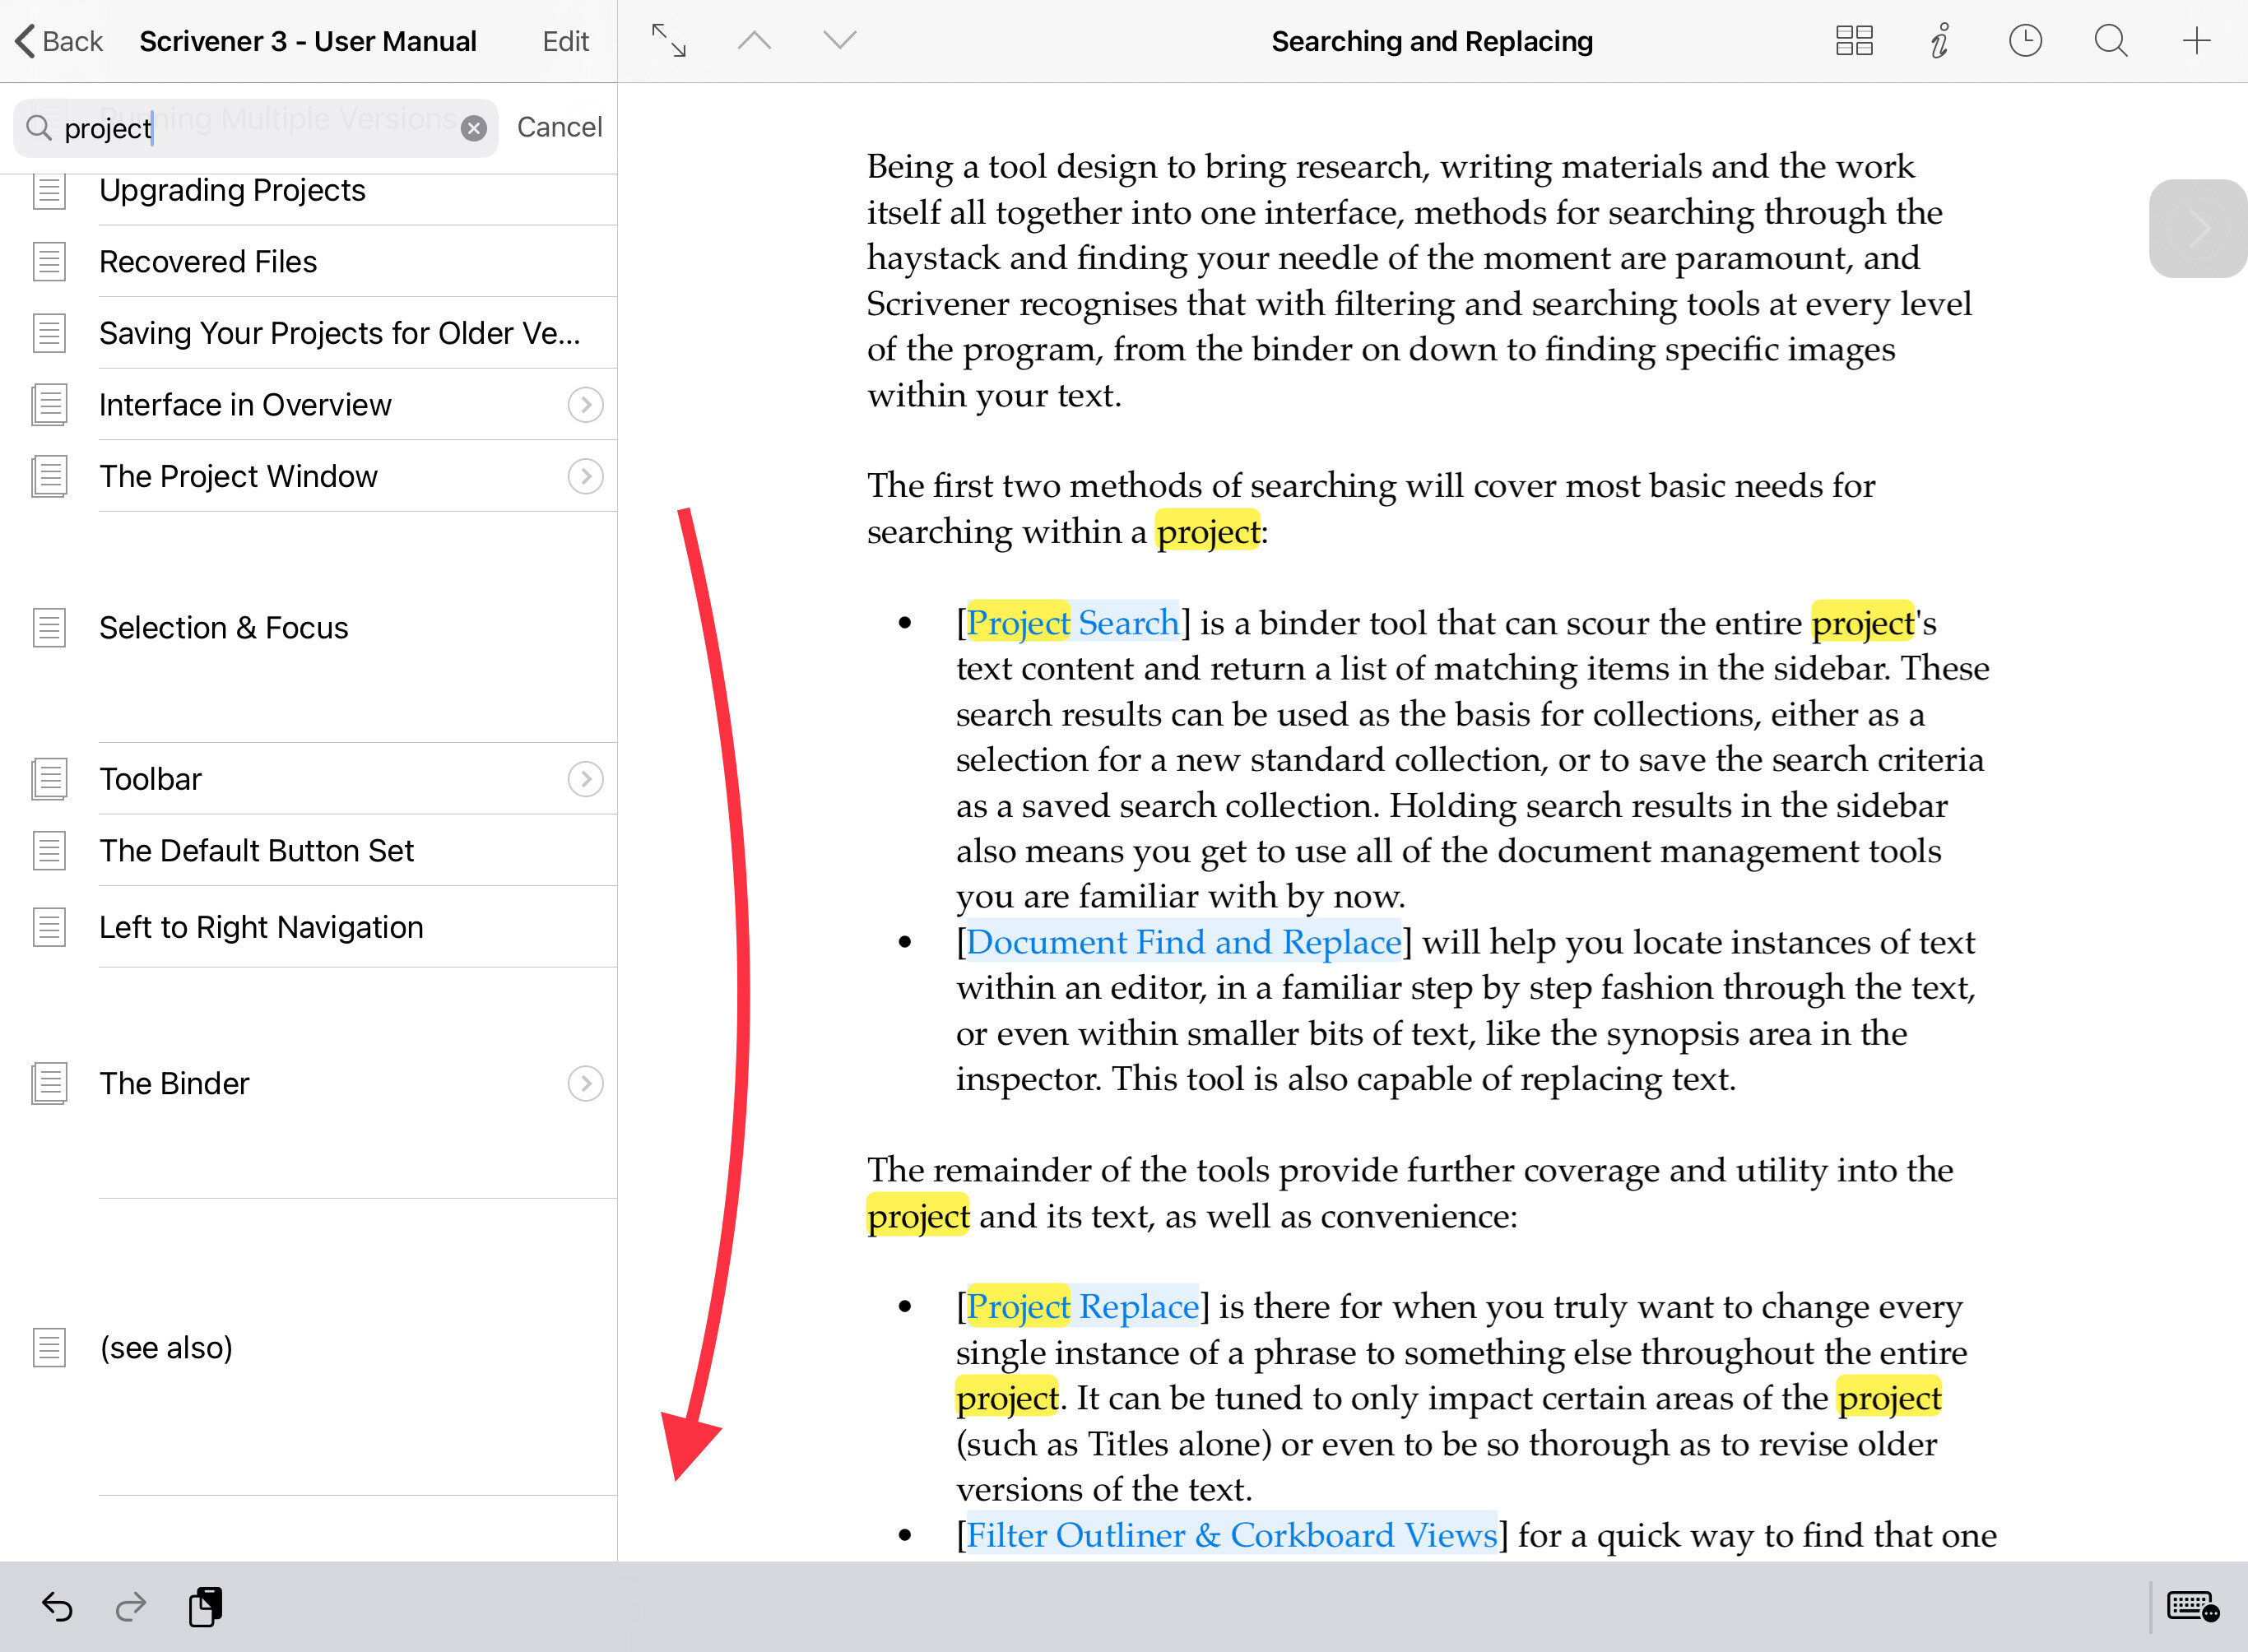Click the magnifier icon in the search field
Screen dimensions: 2248x1652
[39, 128]
